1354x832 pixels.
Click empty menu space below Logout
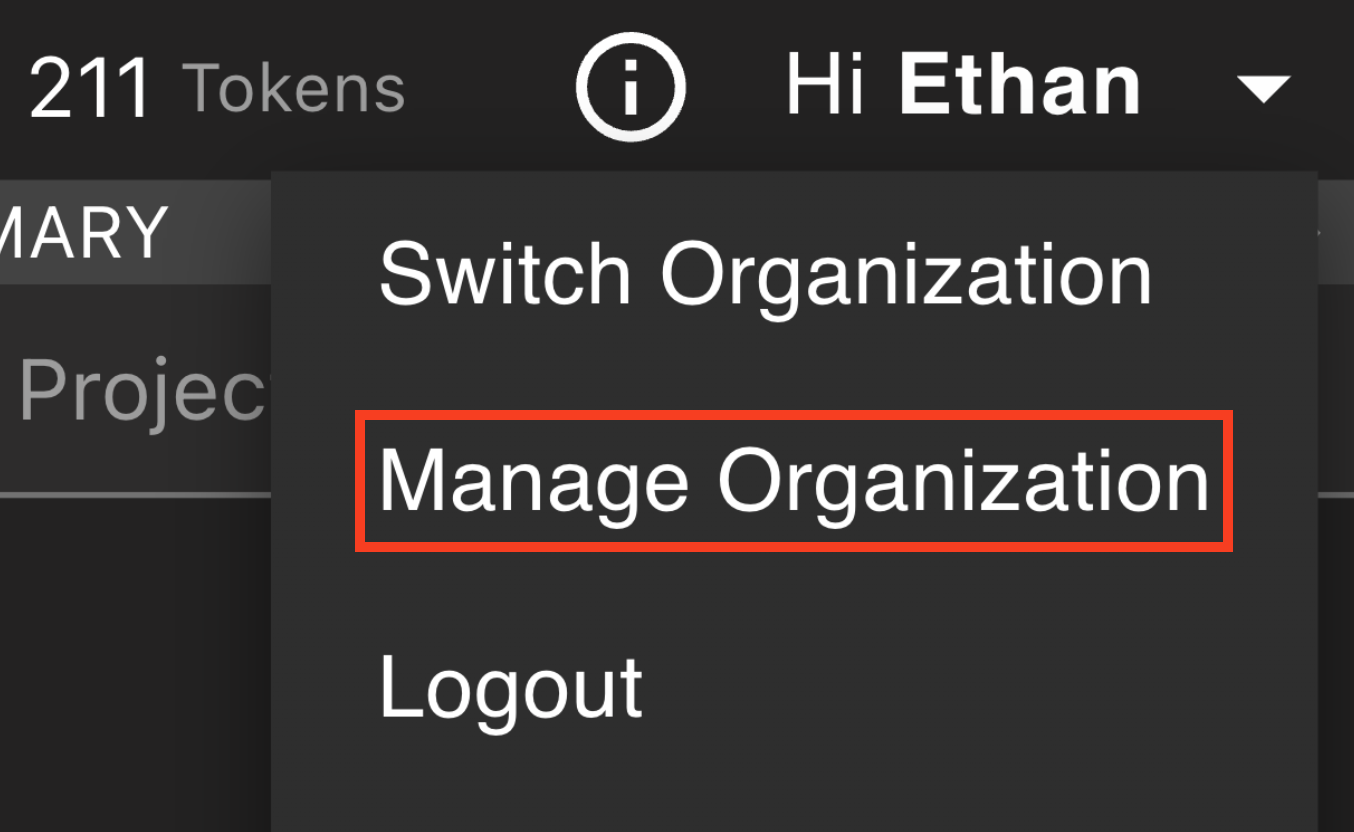pos(794,785)
